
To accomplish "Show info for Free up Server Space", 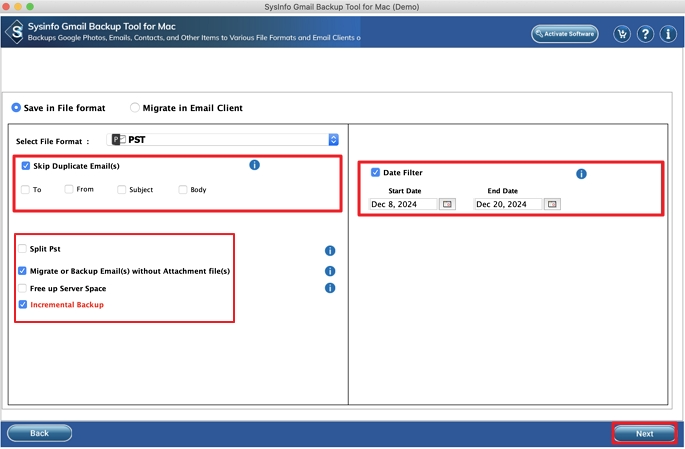I will point(330,288).
